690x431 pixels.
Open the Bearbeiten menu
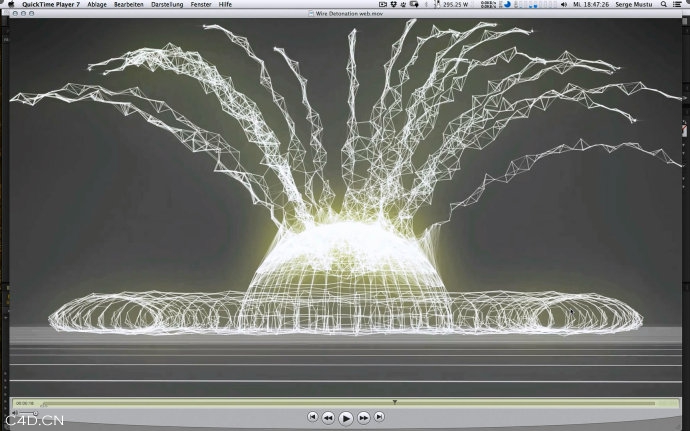click(x=128, y=4)
